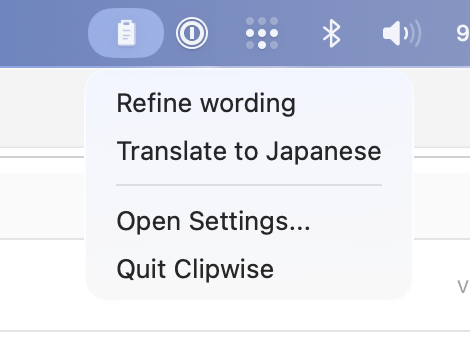Open Settings... from the Clipwise menu
Image resolution: width=470 pixels, height=362 pixels.
click(x=249, y=221)
